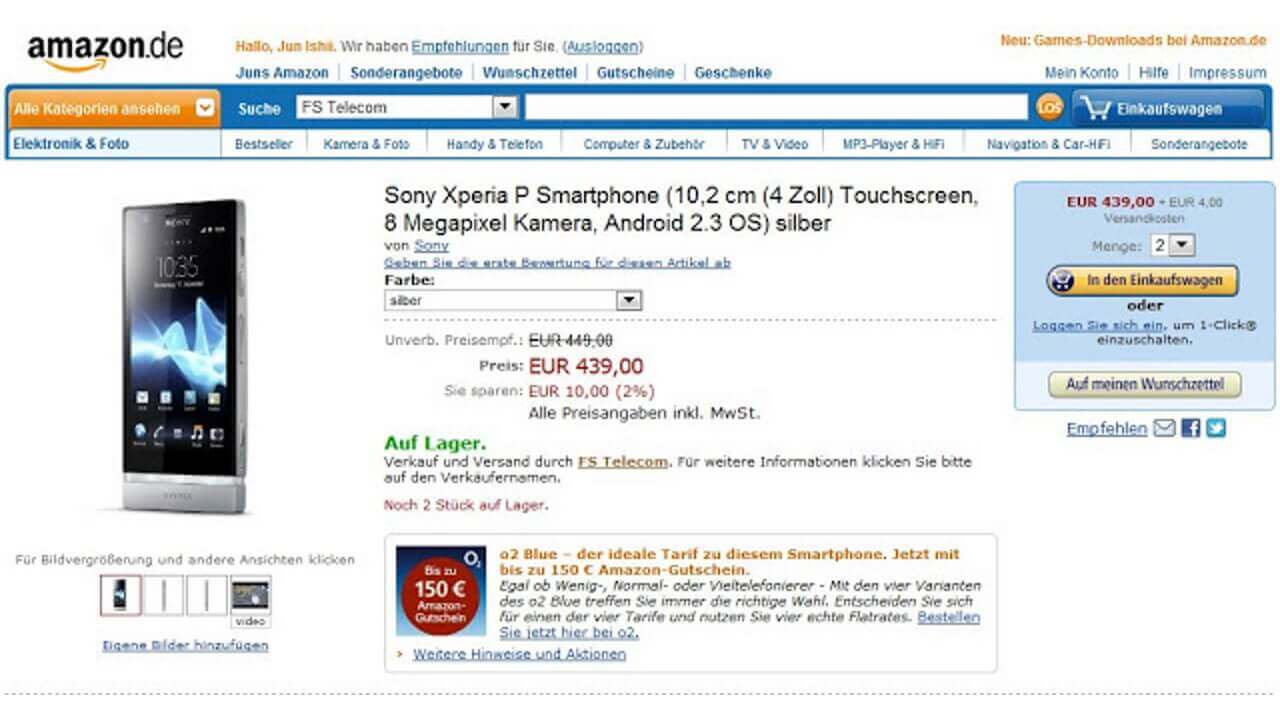Image resolution: width=1280 pixels, height=720 pixels.
Task: Click the amazon.de logo
Action: pos(105,51)
